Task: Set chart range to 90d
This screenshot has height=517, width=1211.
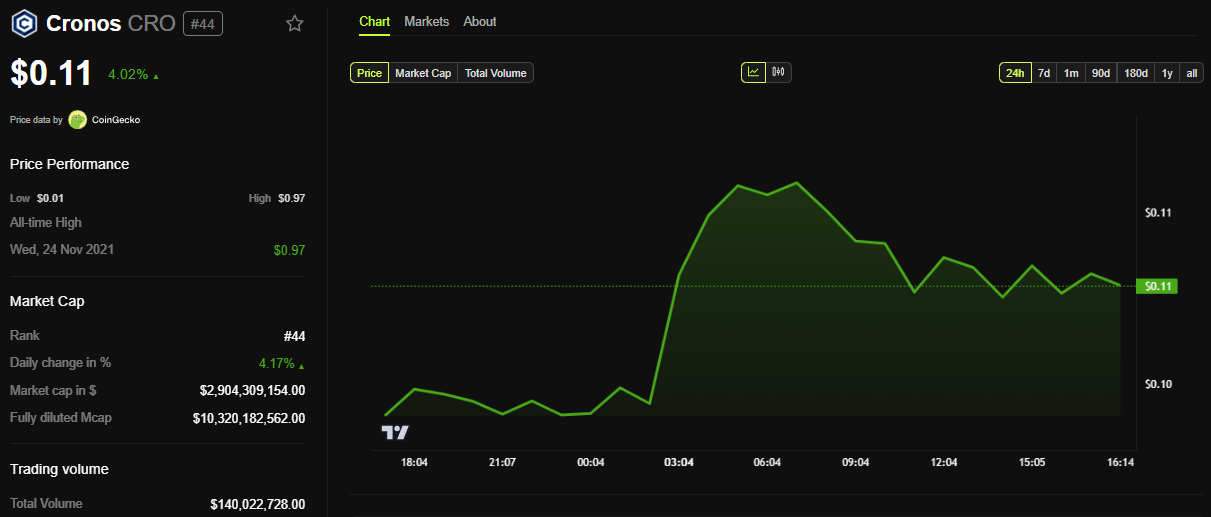Action: (x=1101, y=73)
